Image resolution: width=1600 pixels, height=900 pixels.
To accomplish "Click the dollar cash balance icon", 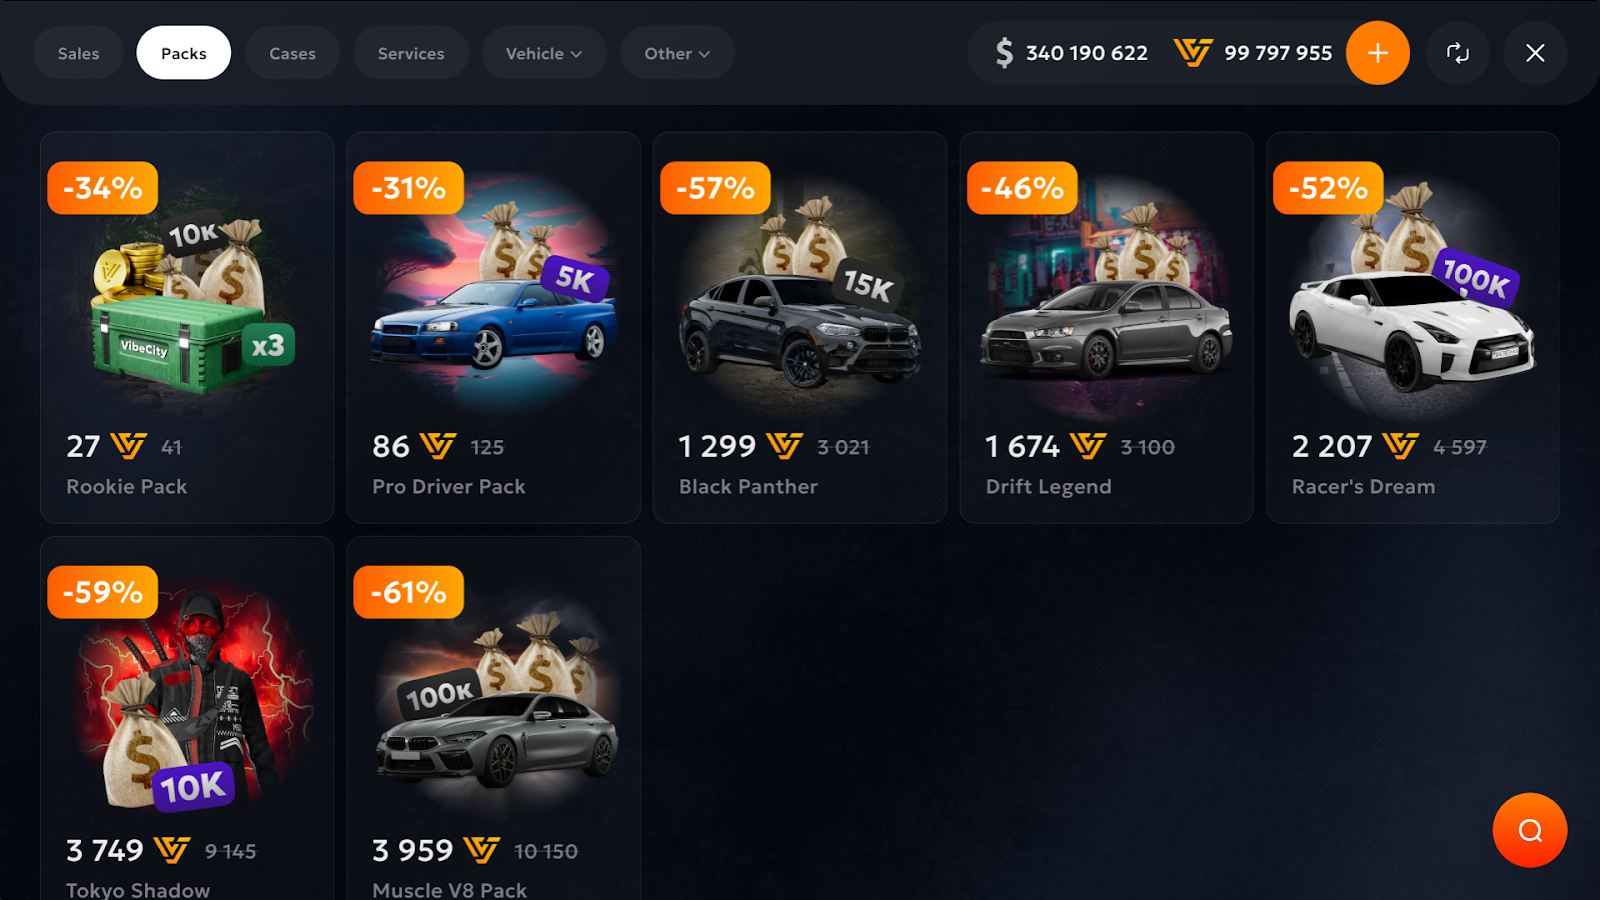I will (x=1004, y=53).
